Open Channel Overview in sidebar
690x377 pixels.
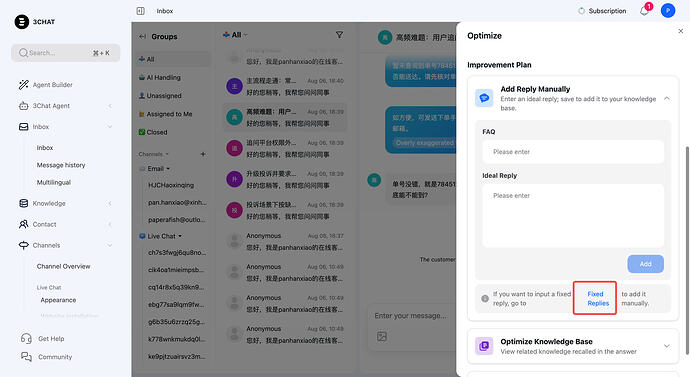coord(63,266)
